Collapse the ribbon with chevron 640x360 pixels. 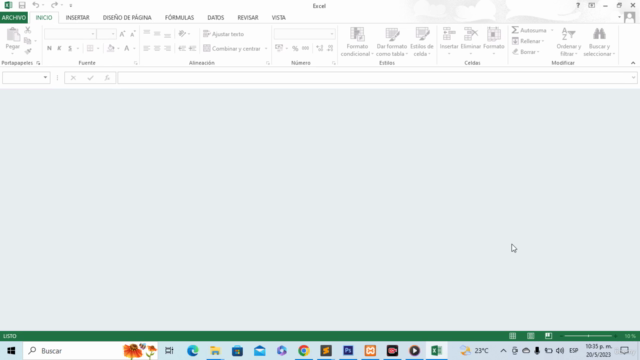(x=633, y=63)
